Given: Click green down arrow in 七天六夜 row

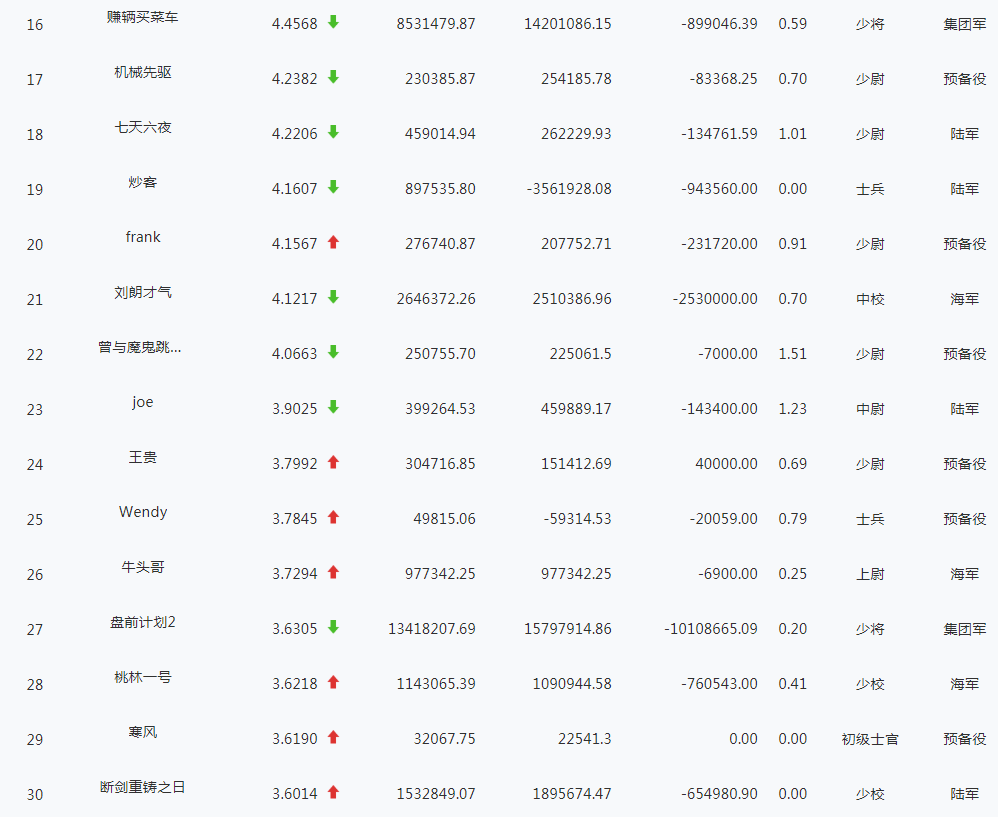Looking at the screenshot, I should pyautogui.click(x=333, y=132).
